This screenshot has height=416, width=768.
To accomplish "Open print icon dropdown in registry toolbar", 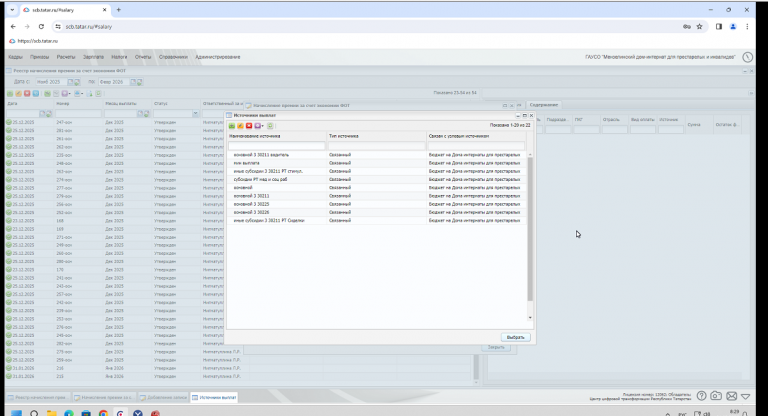I will [x=78, y=94].
